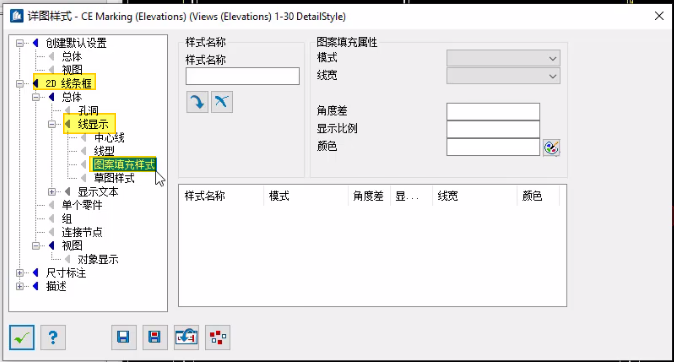
Task: Collapse the 创建默认设置 tree node
Action: pyautogui.click(x=20, y=43)
